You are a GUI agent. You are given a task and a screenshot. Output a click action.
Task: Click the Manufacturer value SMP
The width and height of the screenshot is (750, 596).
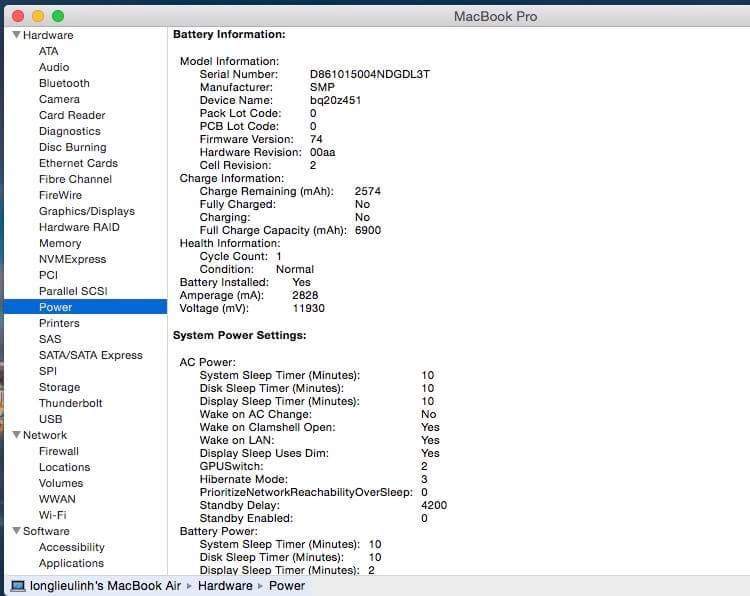pyautogui.click(x=322, y=88)
